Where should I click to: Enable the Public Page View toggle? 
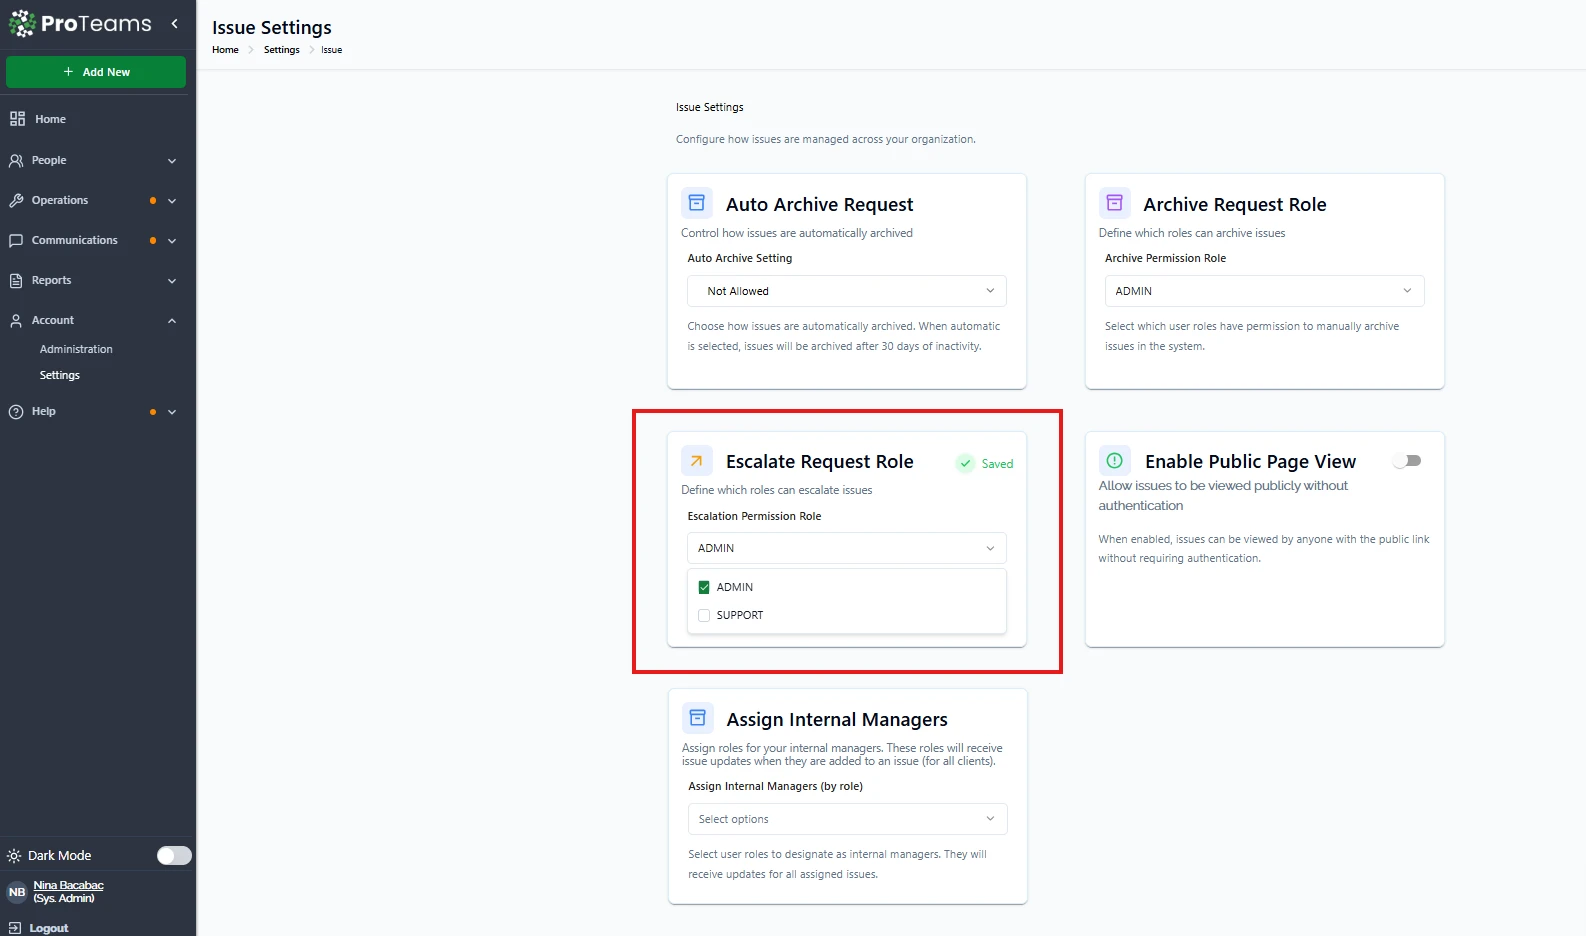click(1407, 461)
